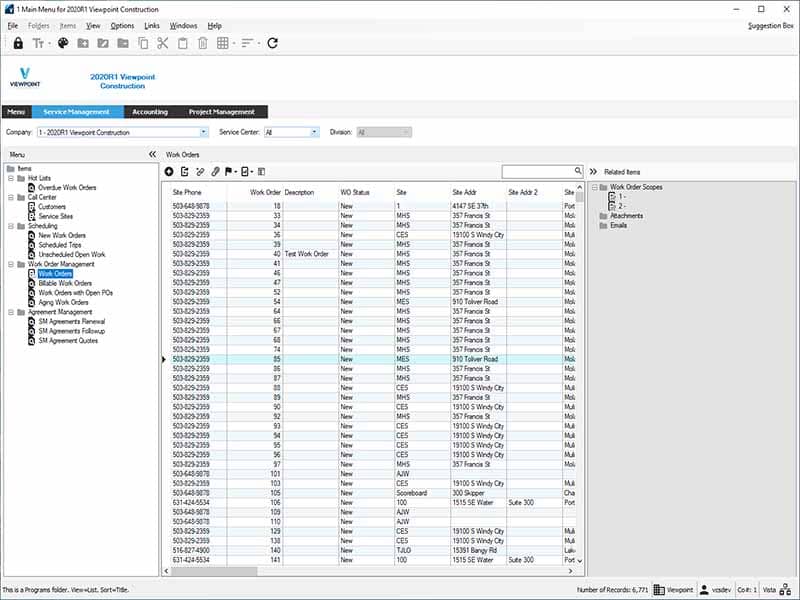Switch to the Accounting tab
The width and height of the screenshot is (800, 600).
tap(150, 112)
